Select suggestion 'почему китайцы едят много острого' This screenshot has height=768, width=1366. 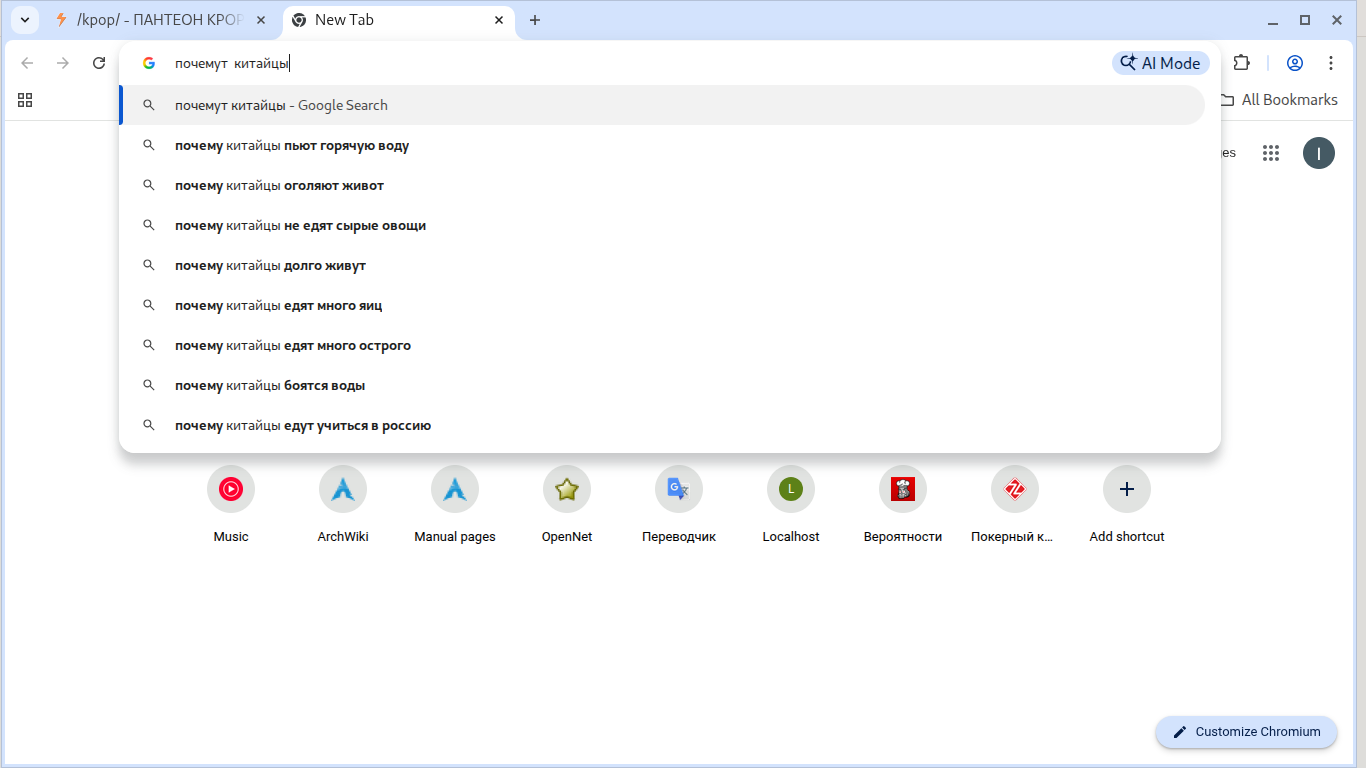(x=662, y=345)
